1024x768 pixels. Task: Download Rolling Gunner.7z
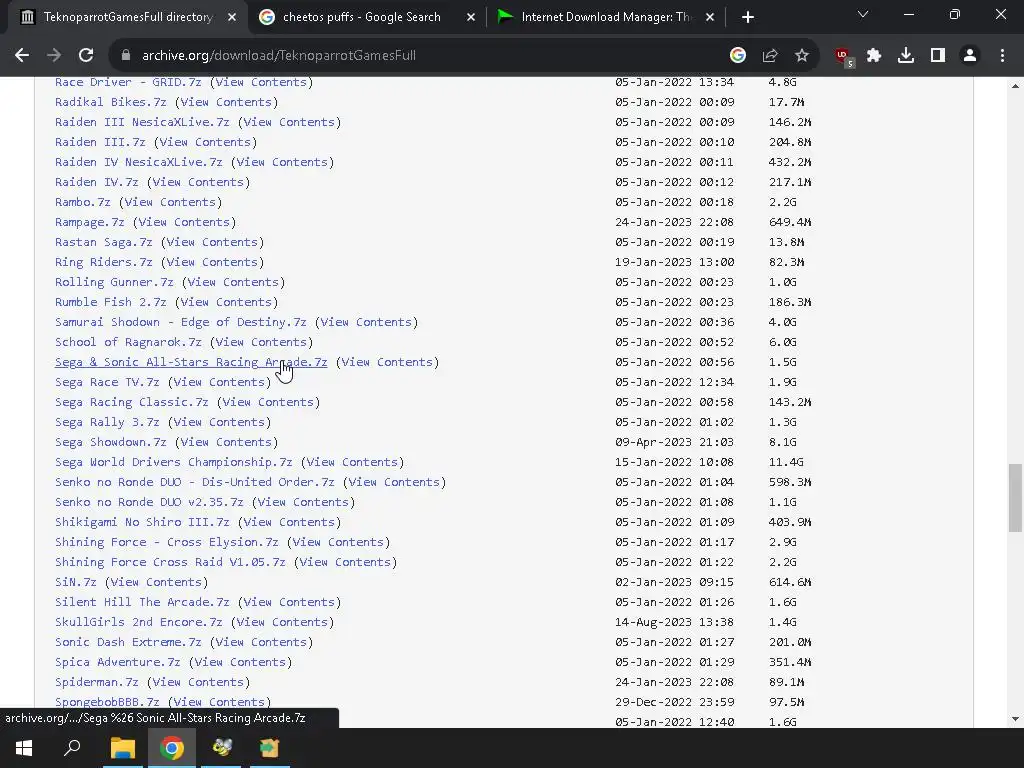coord(114,282)
